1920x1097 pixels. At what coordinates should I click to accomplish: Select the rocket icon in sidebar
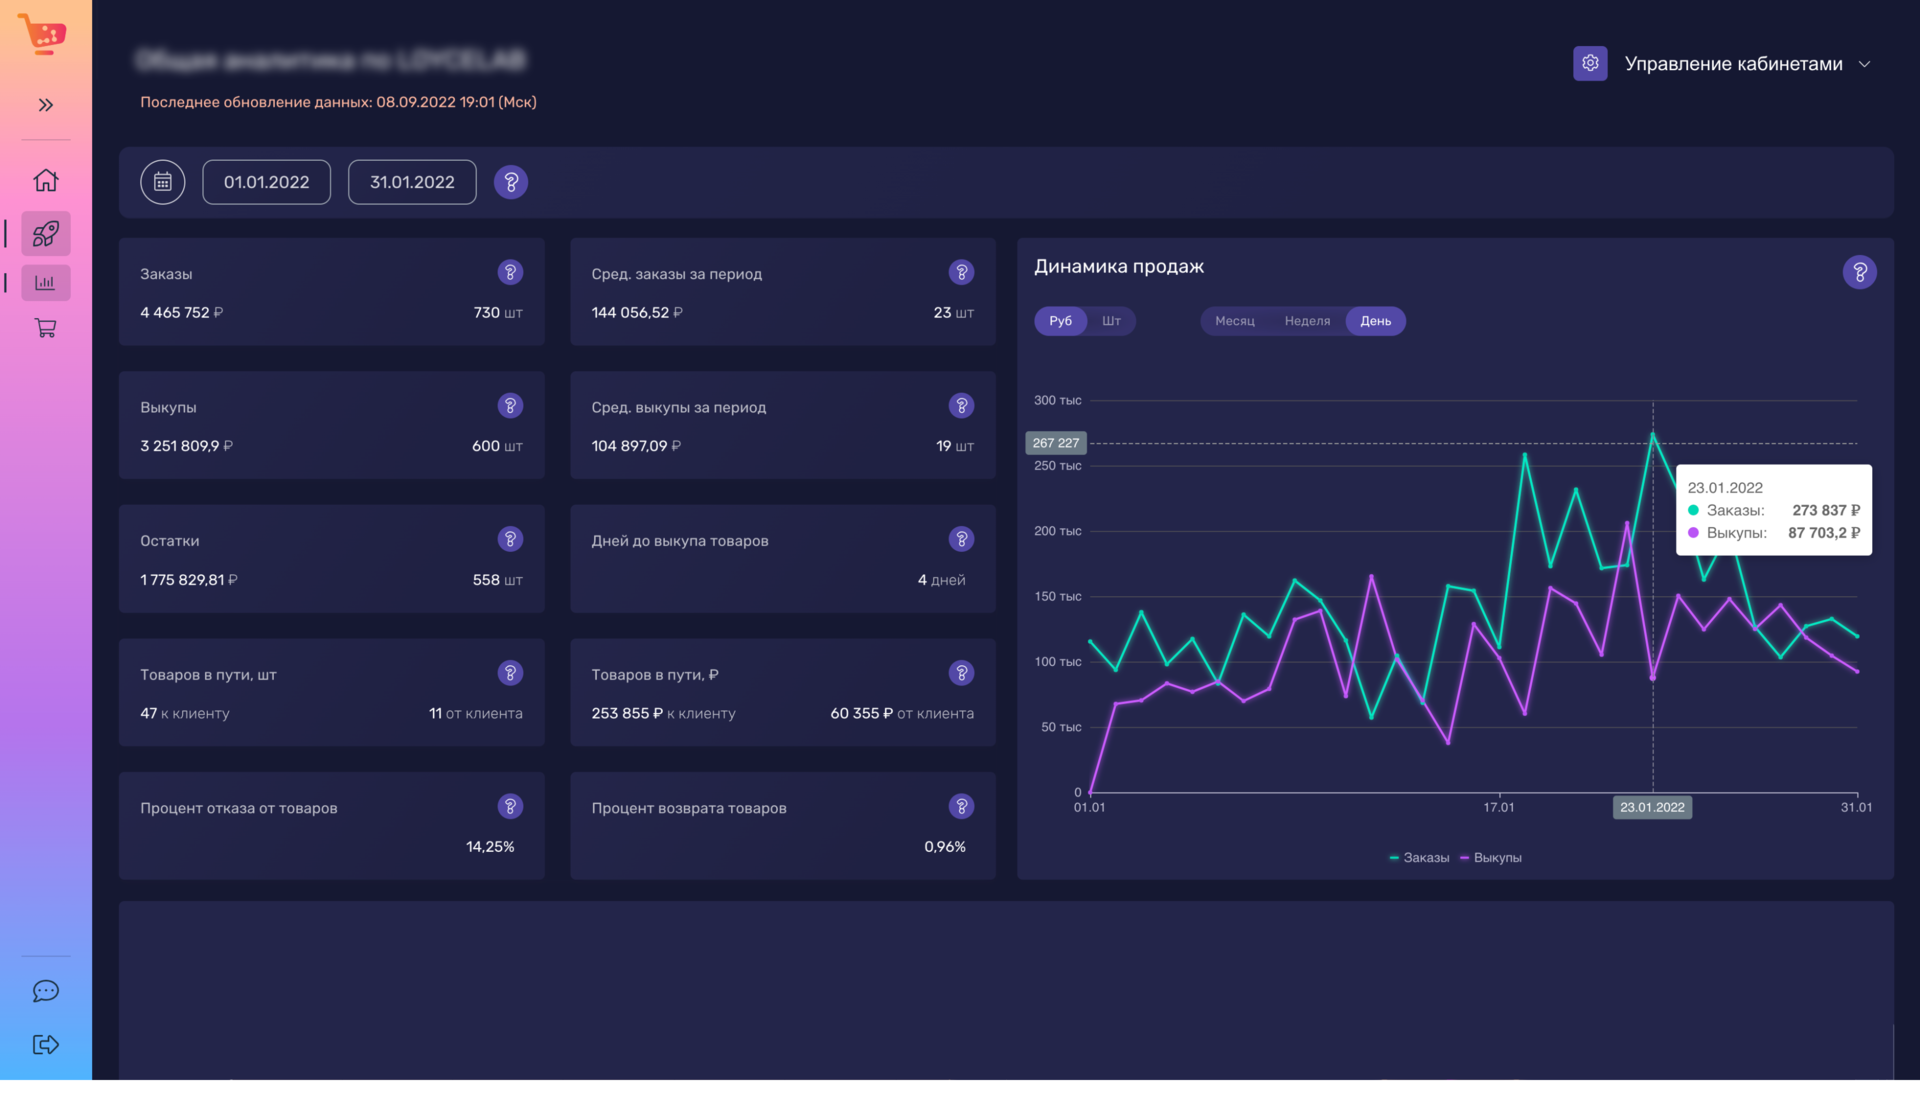point(46,233)
